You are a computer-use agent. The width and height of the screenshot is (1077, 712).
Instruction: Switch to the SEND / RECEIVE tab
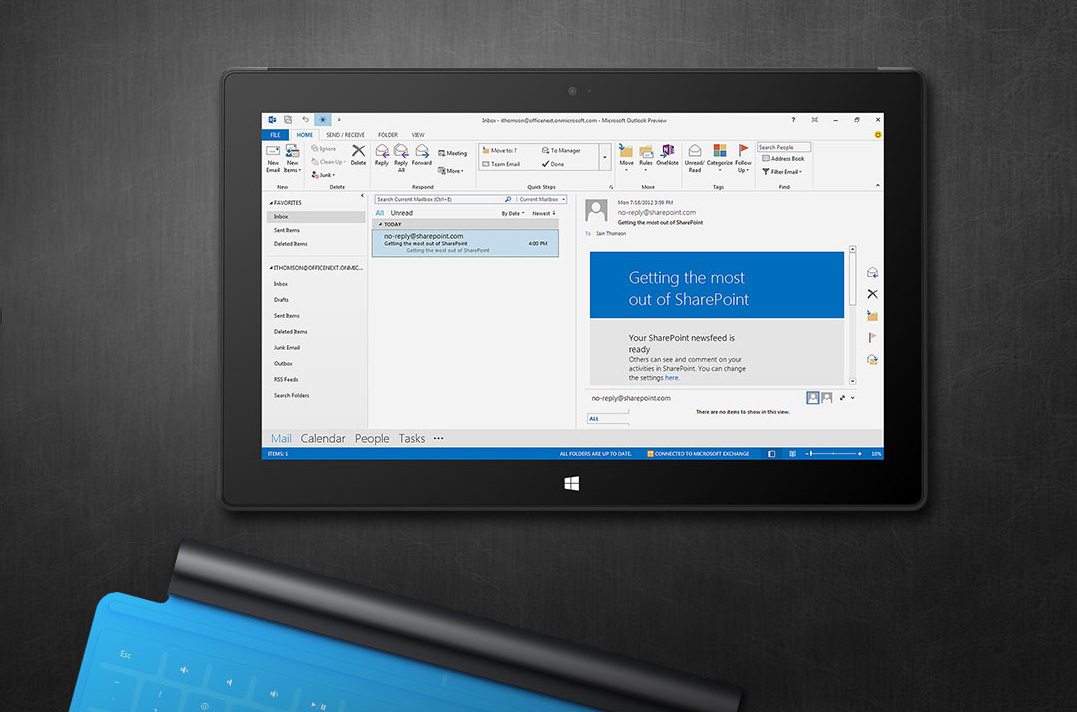tap(345, 135)
